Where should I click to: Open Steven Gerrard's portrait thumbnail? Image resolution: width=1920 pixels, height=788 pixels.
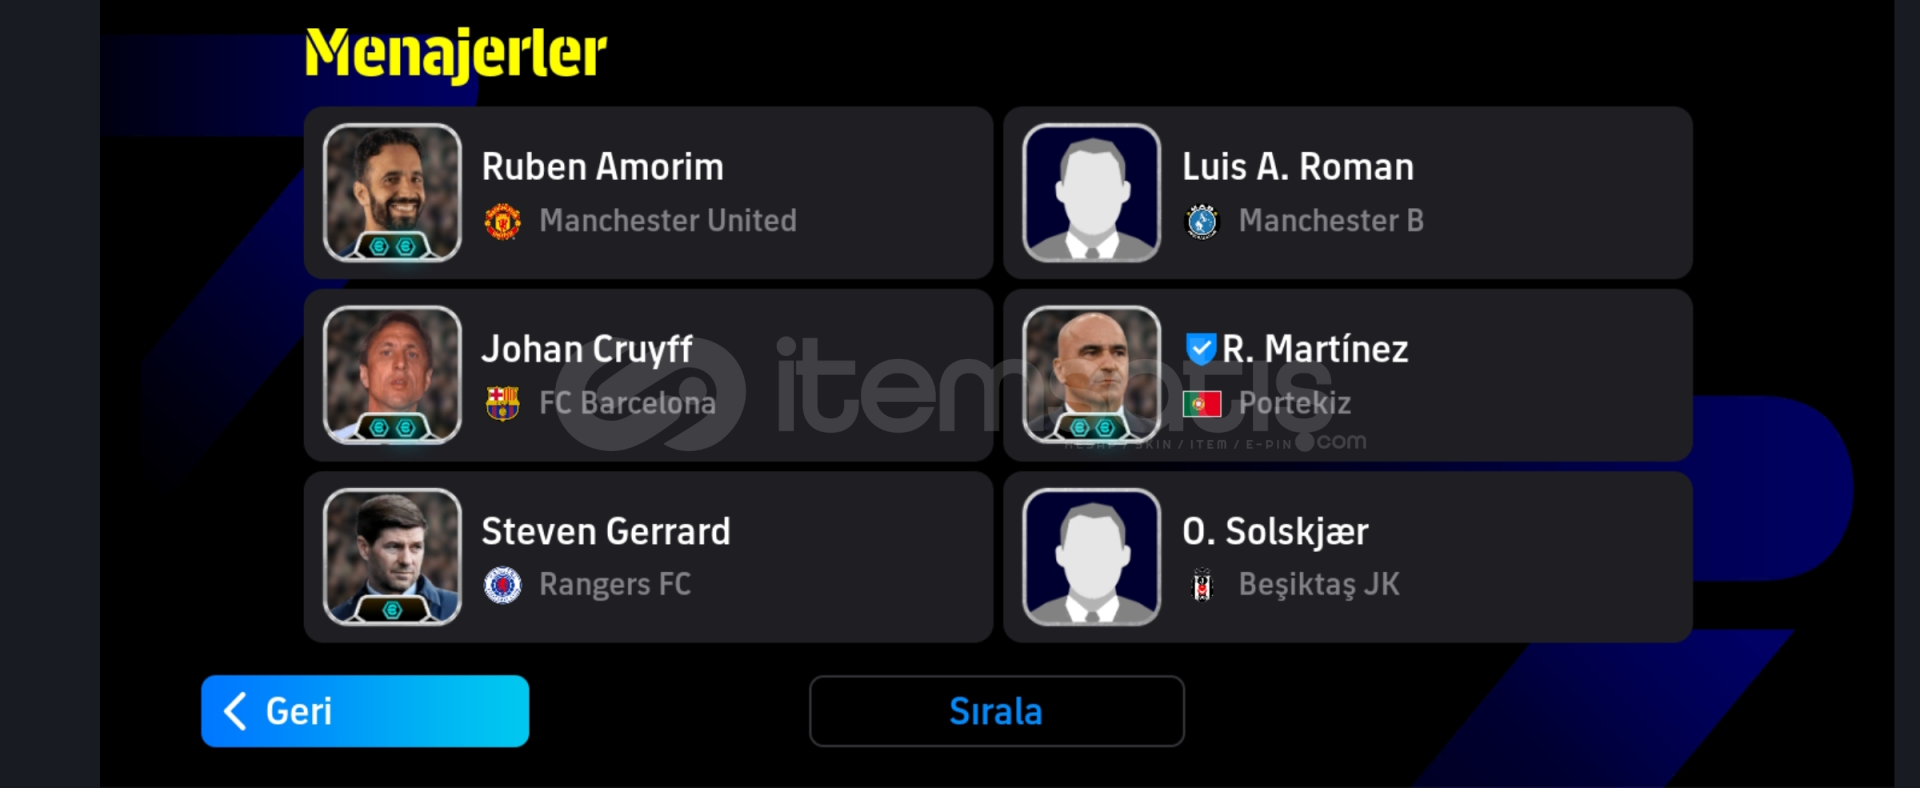pyautogui.click(x=392, y=557)
